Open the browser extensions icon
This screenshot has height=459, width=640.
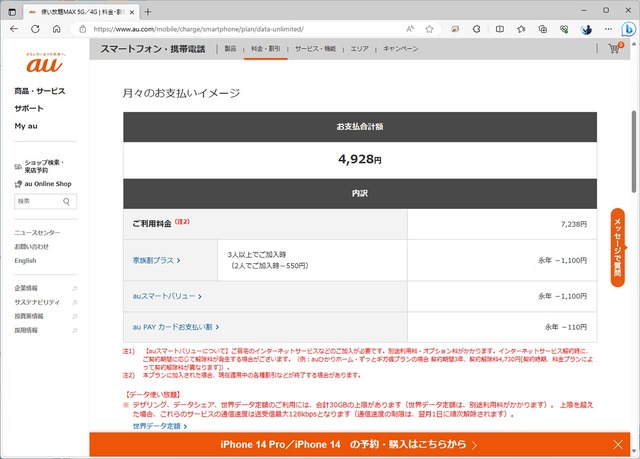pyautogui.click(x=476, y=29)
